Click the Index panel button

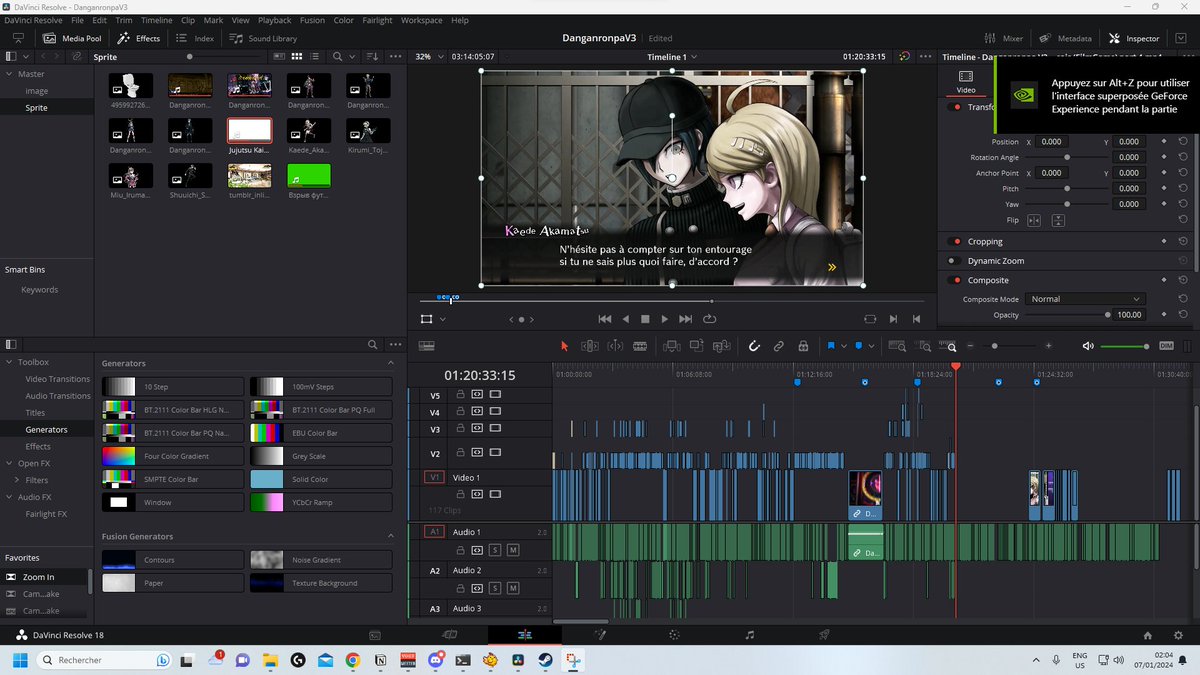(x=195, y=38)
